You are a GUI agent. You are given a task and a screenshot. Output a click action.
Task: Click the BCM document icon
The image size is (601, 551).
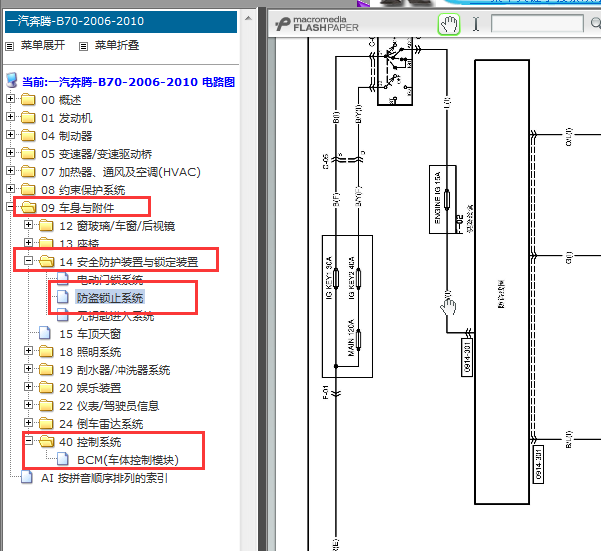63,459
